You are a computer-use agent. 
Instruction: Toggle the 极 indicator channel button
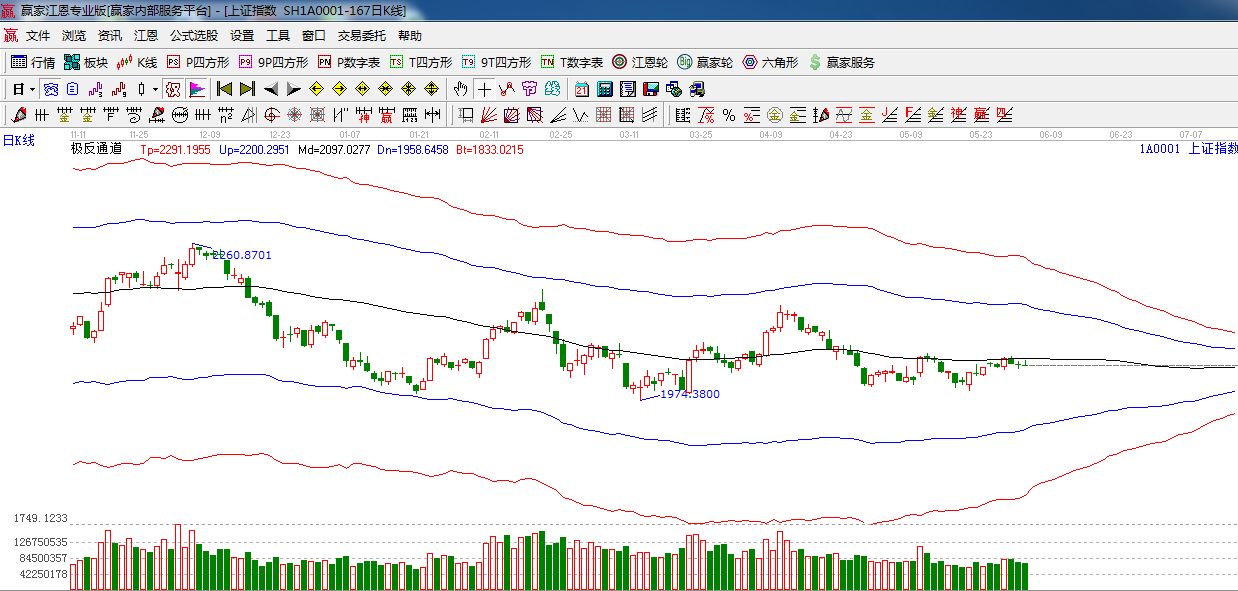(173, 89)
